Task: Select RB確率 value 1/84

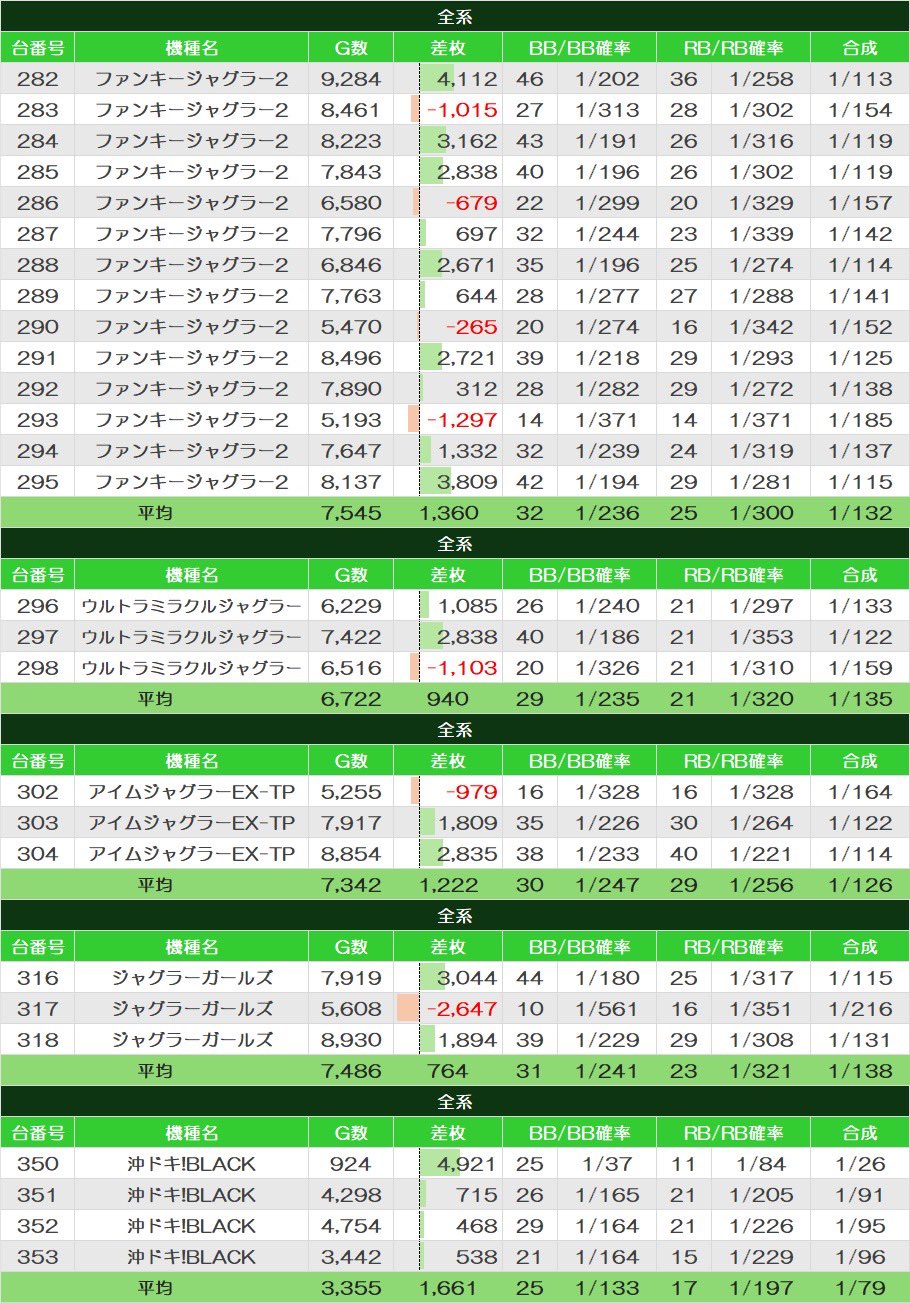Action: point(761,1164)
